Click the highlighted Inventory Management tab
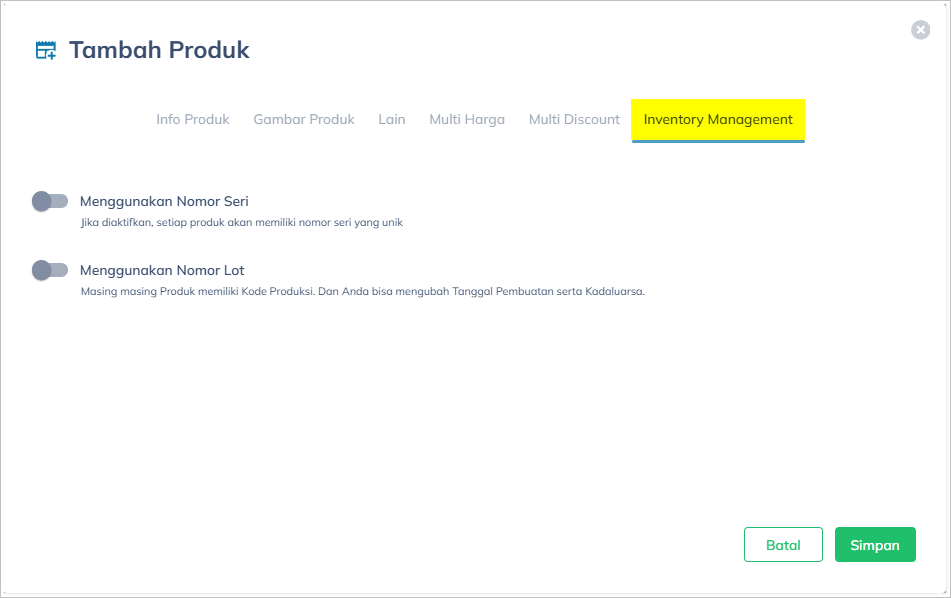This screenshot has width=951, height=598. click(718, 119)
